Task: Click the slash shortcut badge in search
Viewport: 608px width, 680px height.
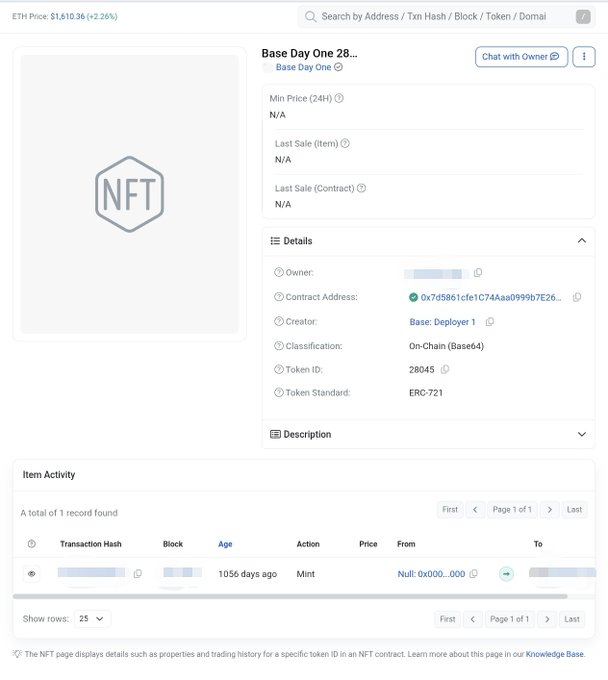Action: (x=583, y=17)
